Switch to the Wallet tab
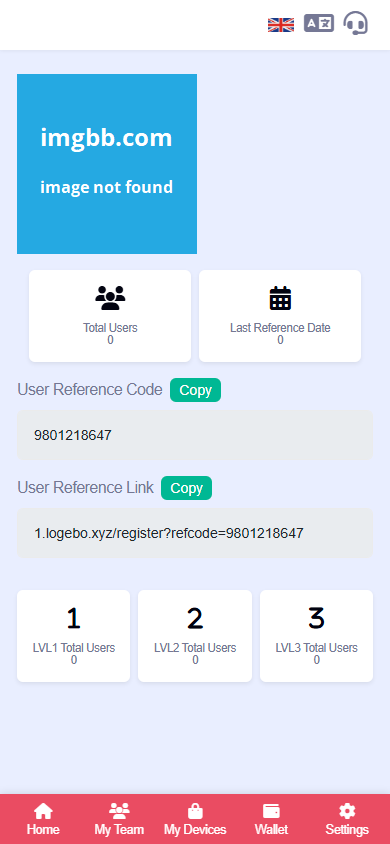Image resolution: width=390 pixels, height=844 pixels. coord(271,819)
